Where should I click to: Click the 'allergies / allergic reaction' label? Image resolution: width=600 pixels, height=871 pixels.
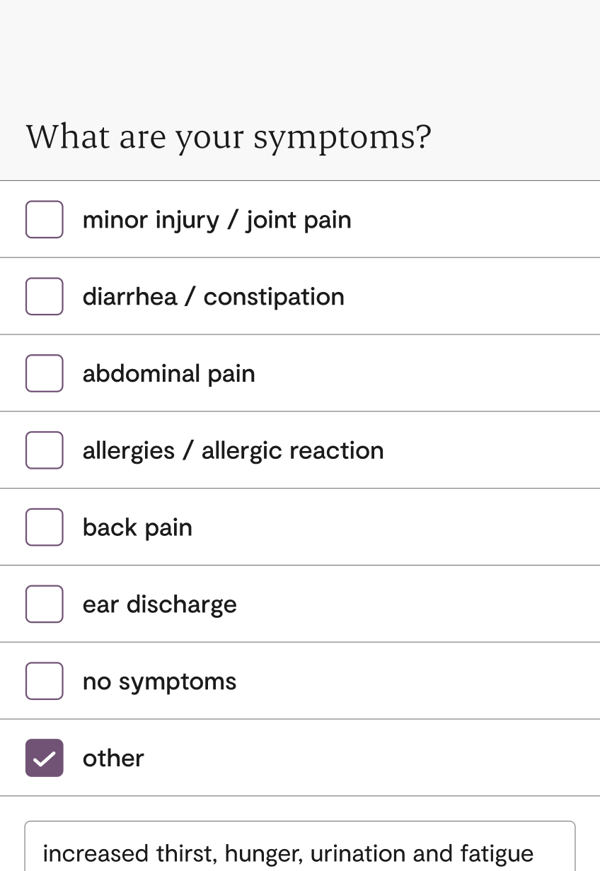tap(233, 451)
